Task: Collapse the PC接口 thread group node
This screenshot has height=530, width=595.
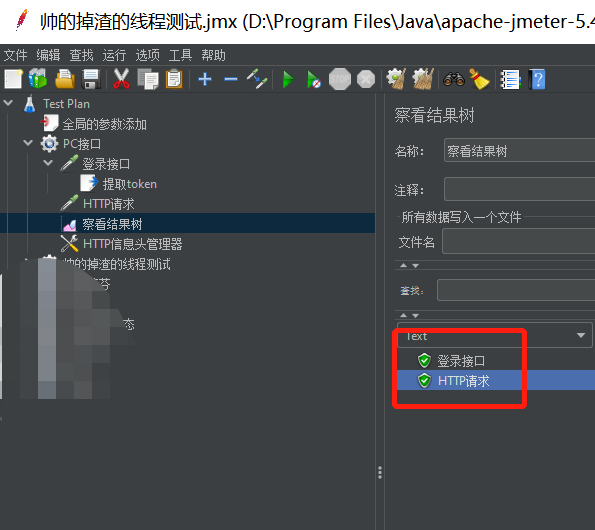Action: click(x=28, y=143)
